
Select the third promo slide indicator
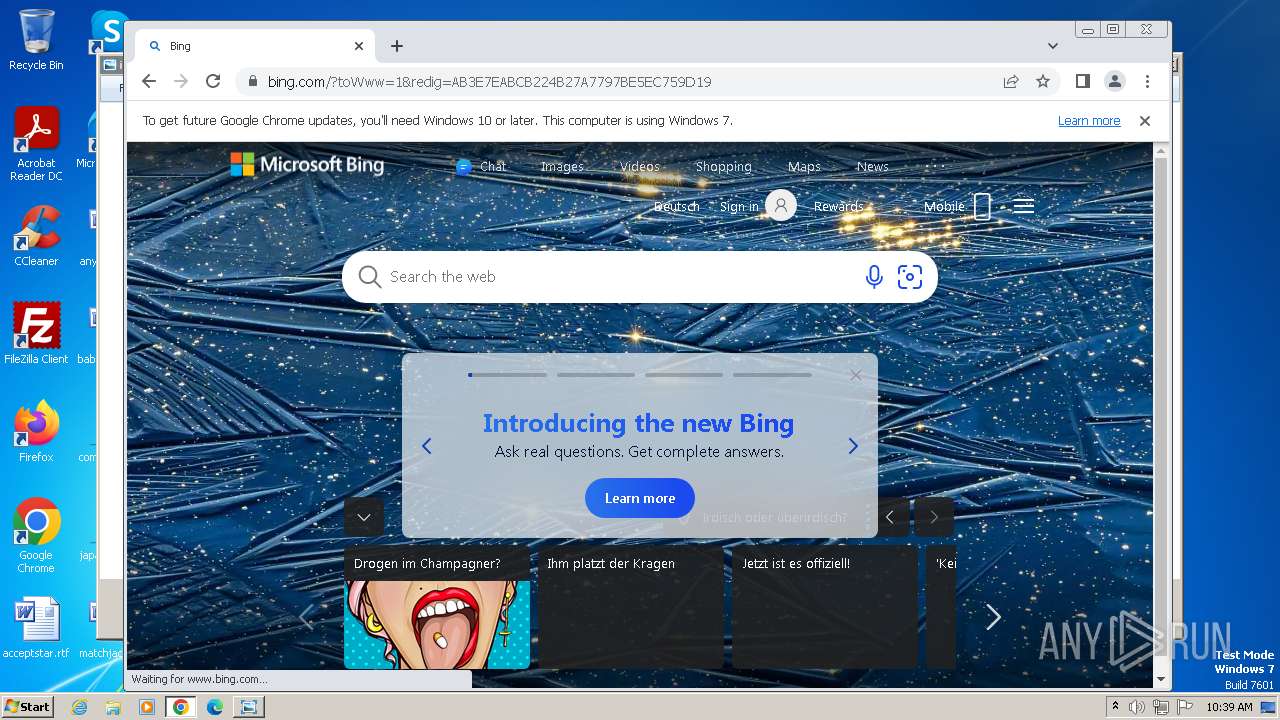[x=684, y=375]
